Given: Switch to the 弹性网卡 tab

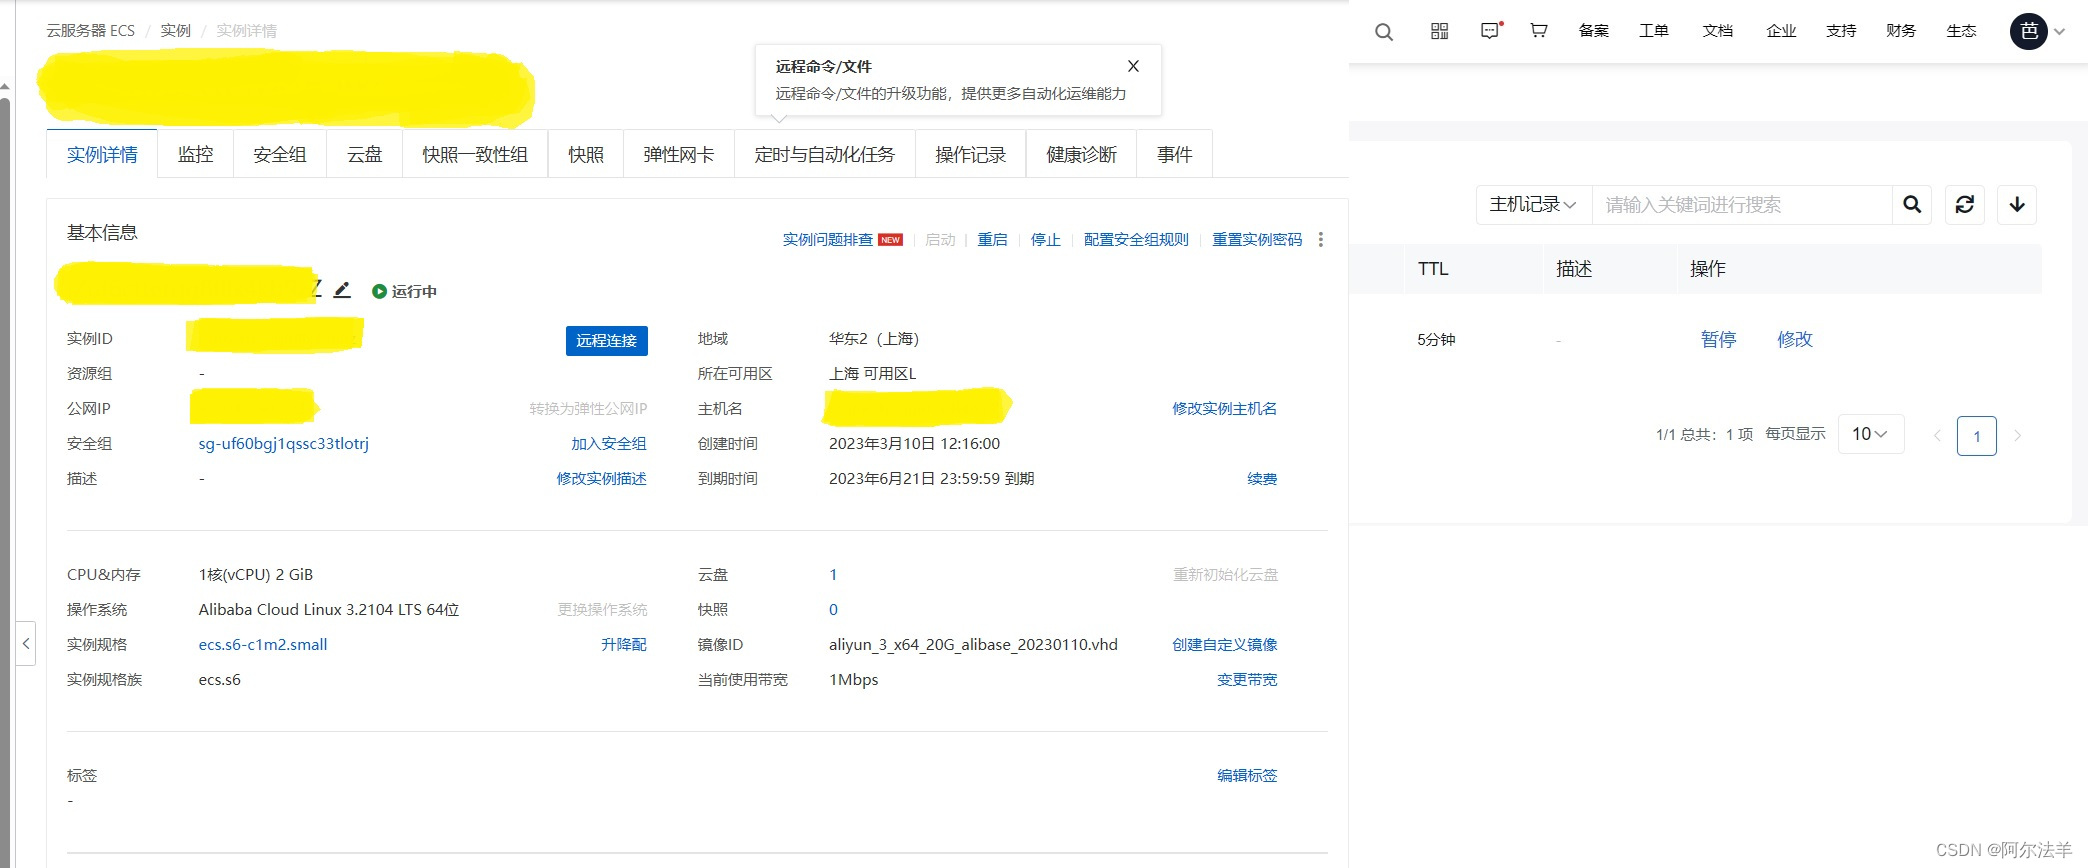Looking at the screenshot, I should (x=679, y=154).
